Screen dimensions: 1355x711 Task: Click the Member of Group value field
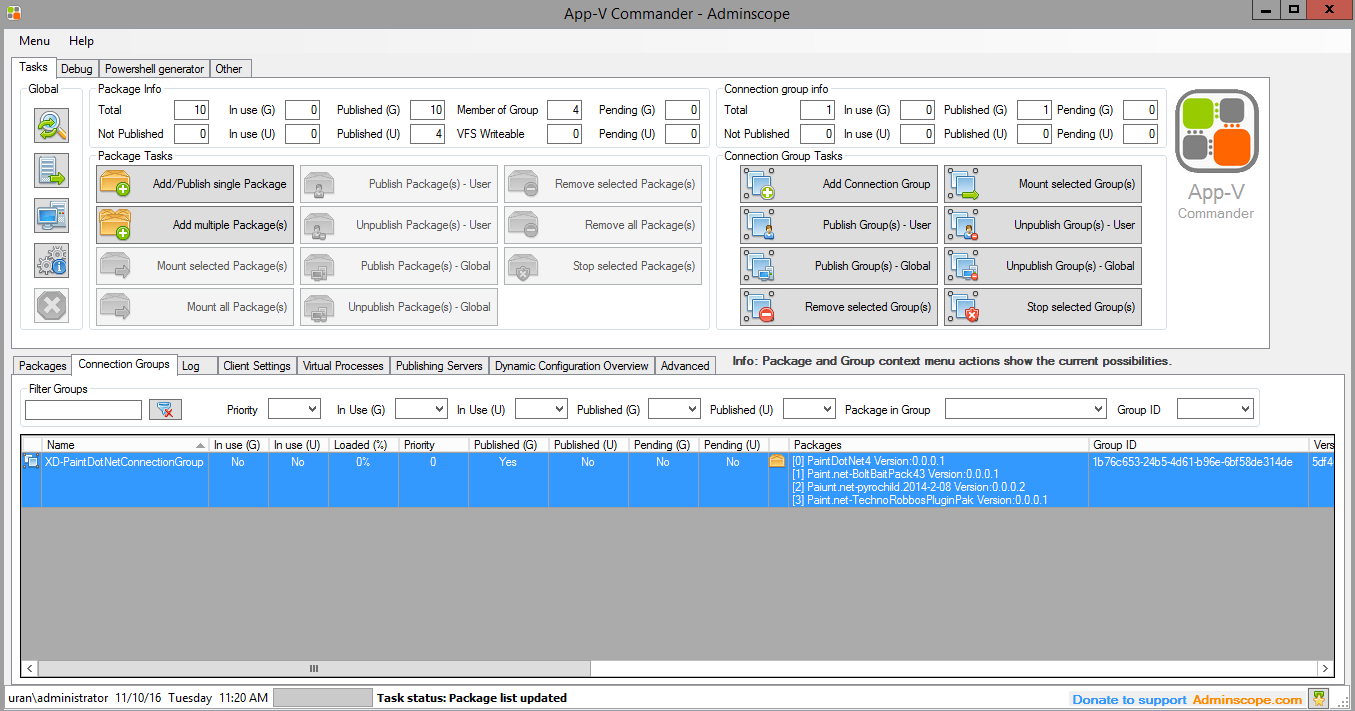[x=564, y=110]
